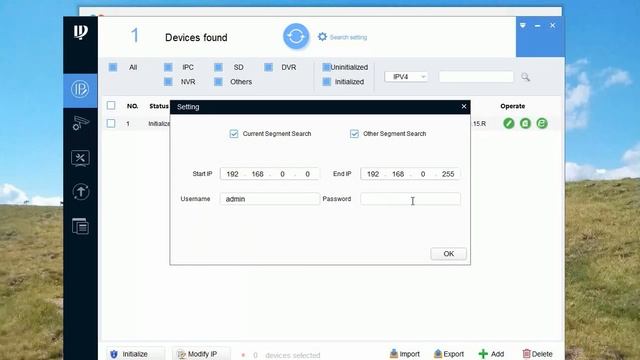Open the camera device sidebar icon
640x360 pixels.
[x=80, y=123]
